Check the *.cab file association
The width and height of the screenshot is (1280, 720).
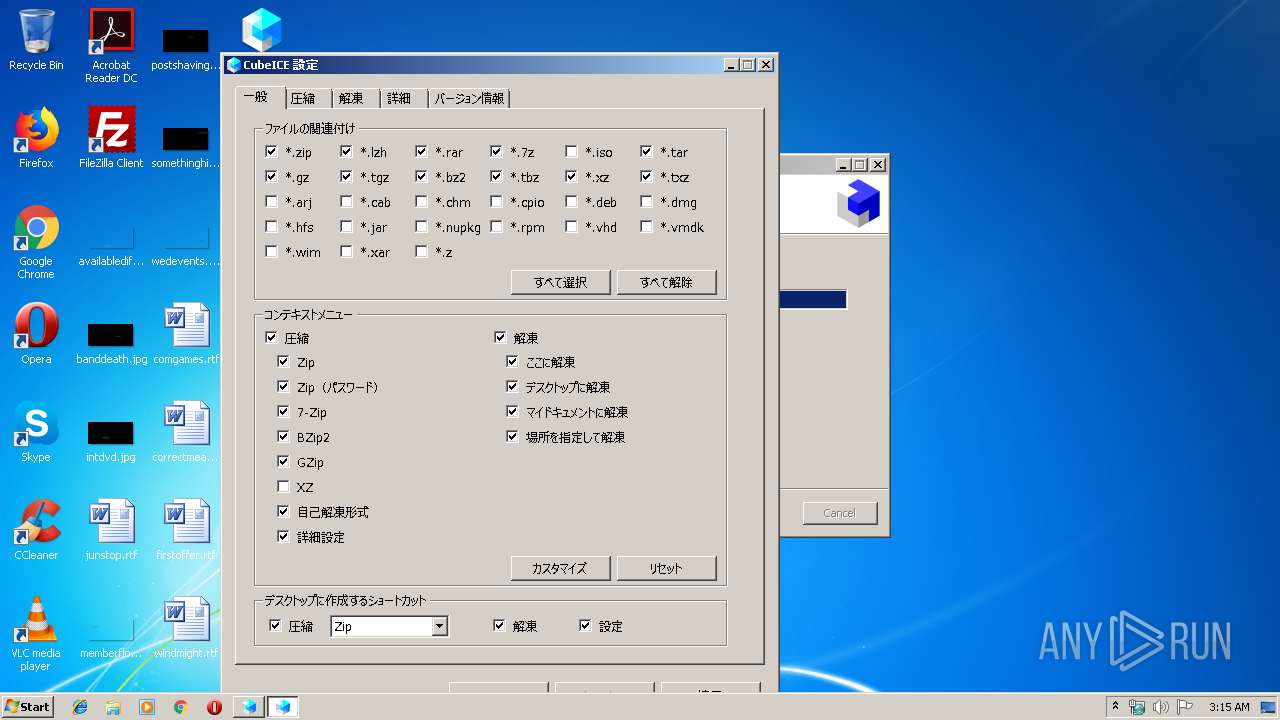click(x=346, y=202)
